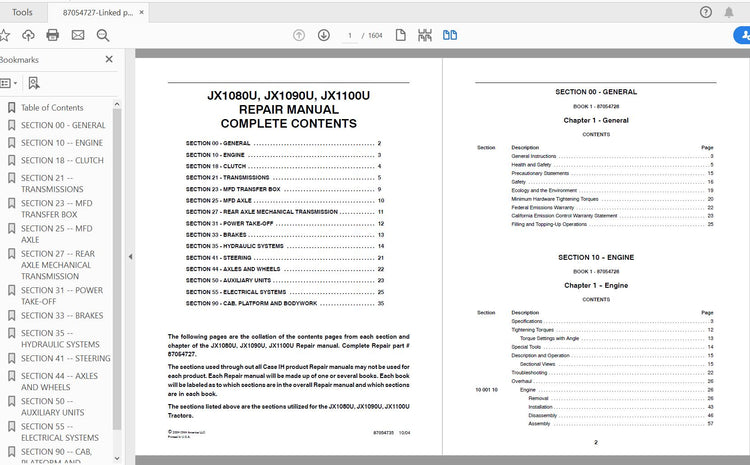Open SECTION 35 -- HYDRAULIC SYSTEMS bookmark
The height and width of the screenshot is (465, 750).
coord(60,339)
